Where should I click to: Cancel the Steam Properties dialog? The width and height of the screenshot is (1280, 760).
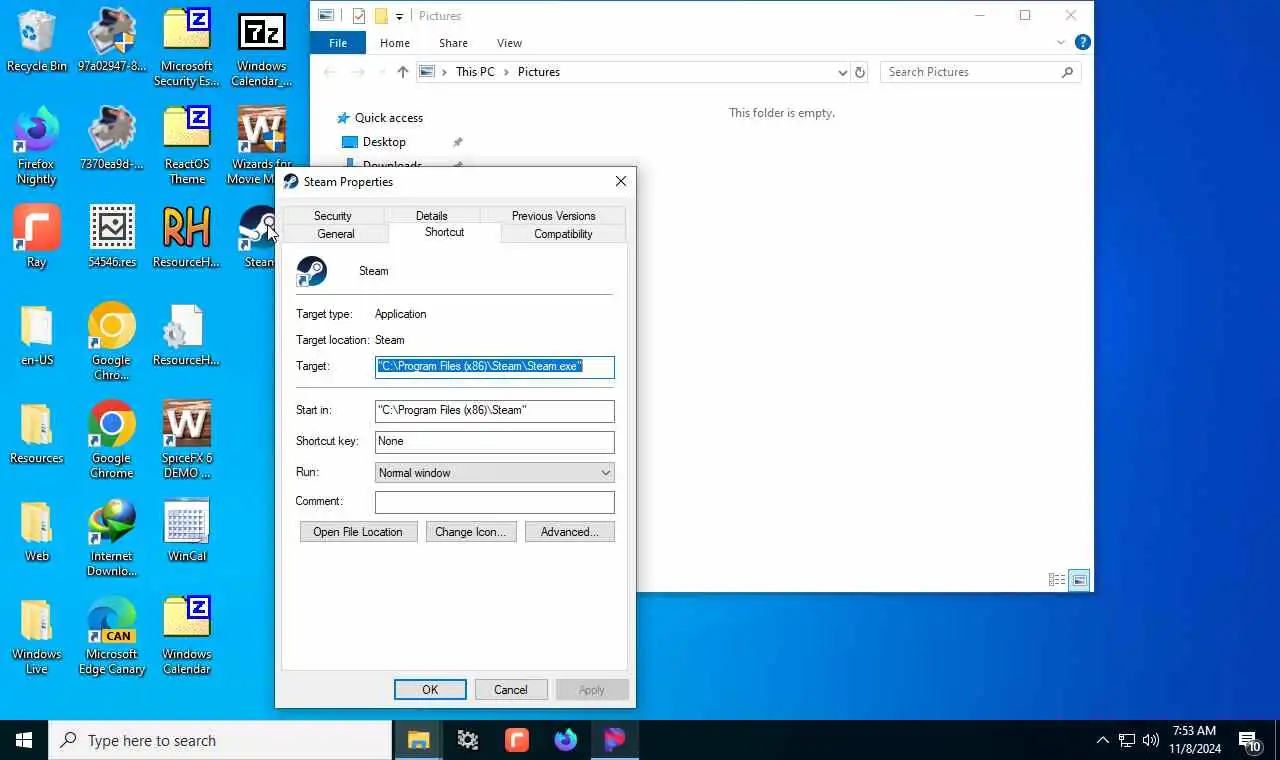(510, 690)
